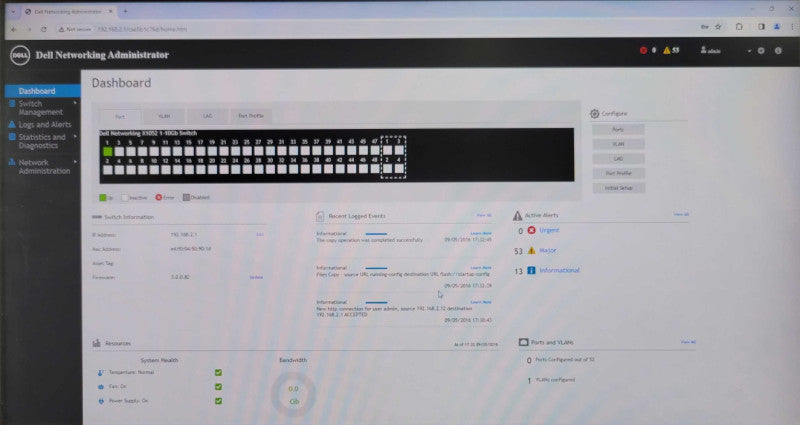Switch to the LAG tab
This screenshot has height=425, width=800.
pos(207,116)
